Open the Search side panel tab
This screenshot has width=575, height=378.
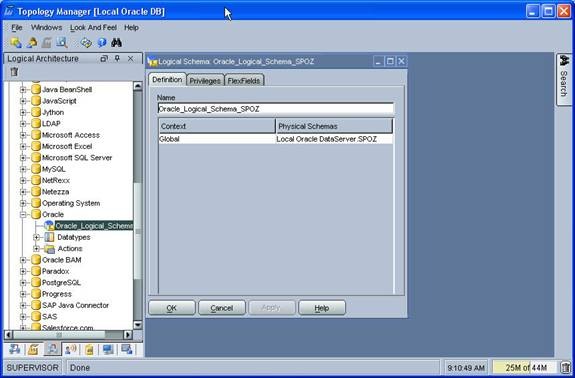[564, 80]
